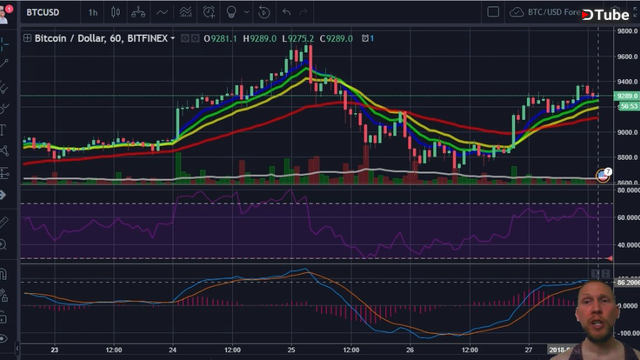The image size is (640, 360).
Task: Click the 9289.0 current price label
Action: coord(627,96)
